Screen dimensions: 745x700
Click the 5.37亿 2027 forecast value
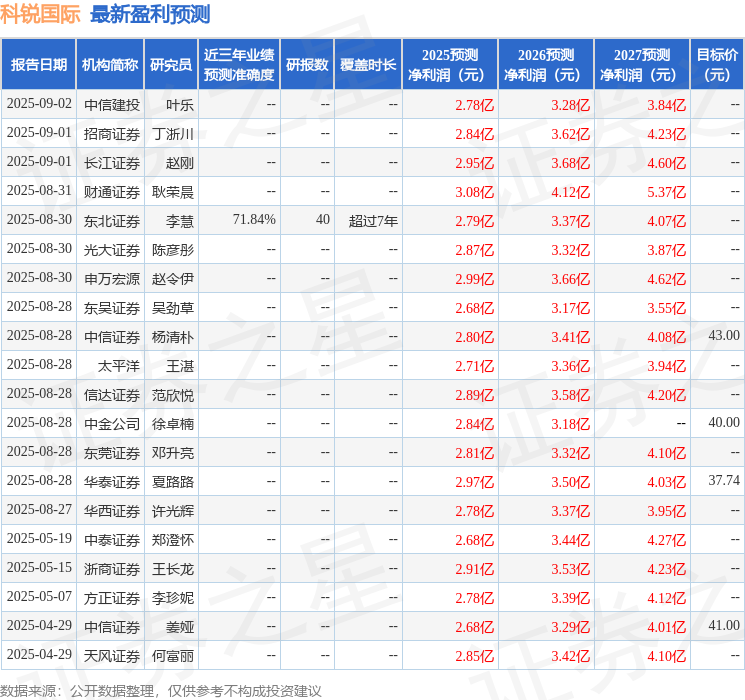coord(667,192)
